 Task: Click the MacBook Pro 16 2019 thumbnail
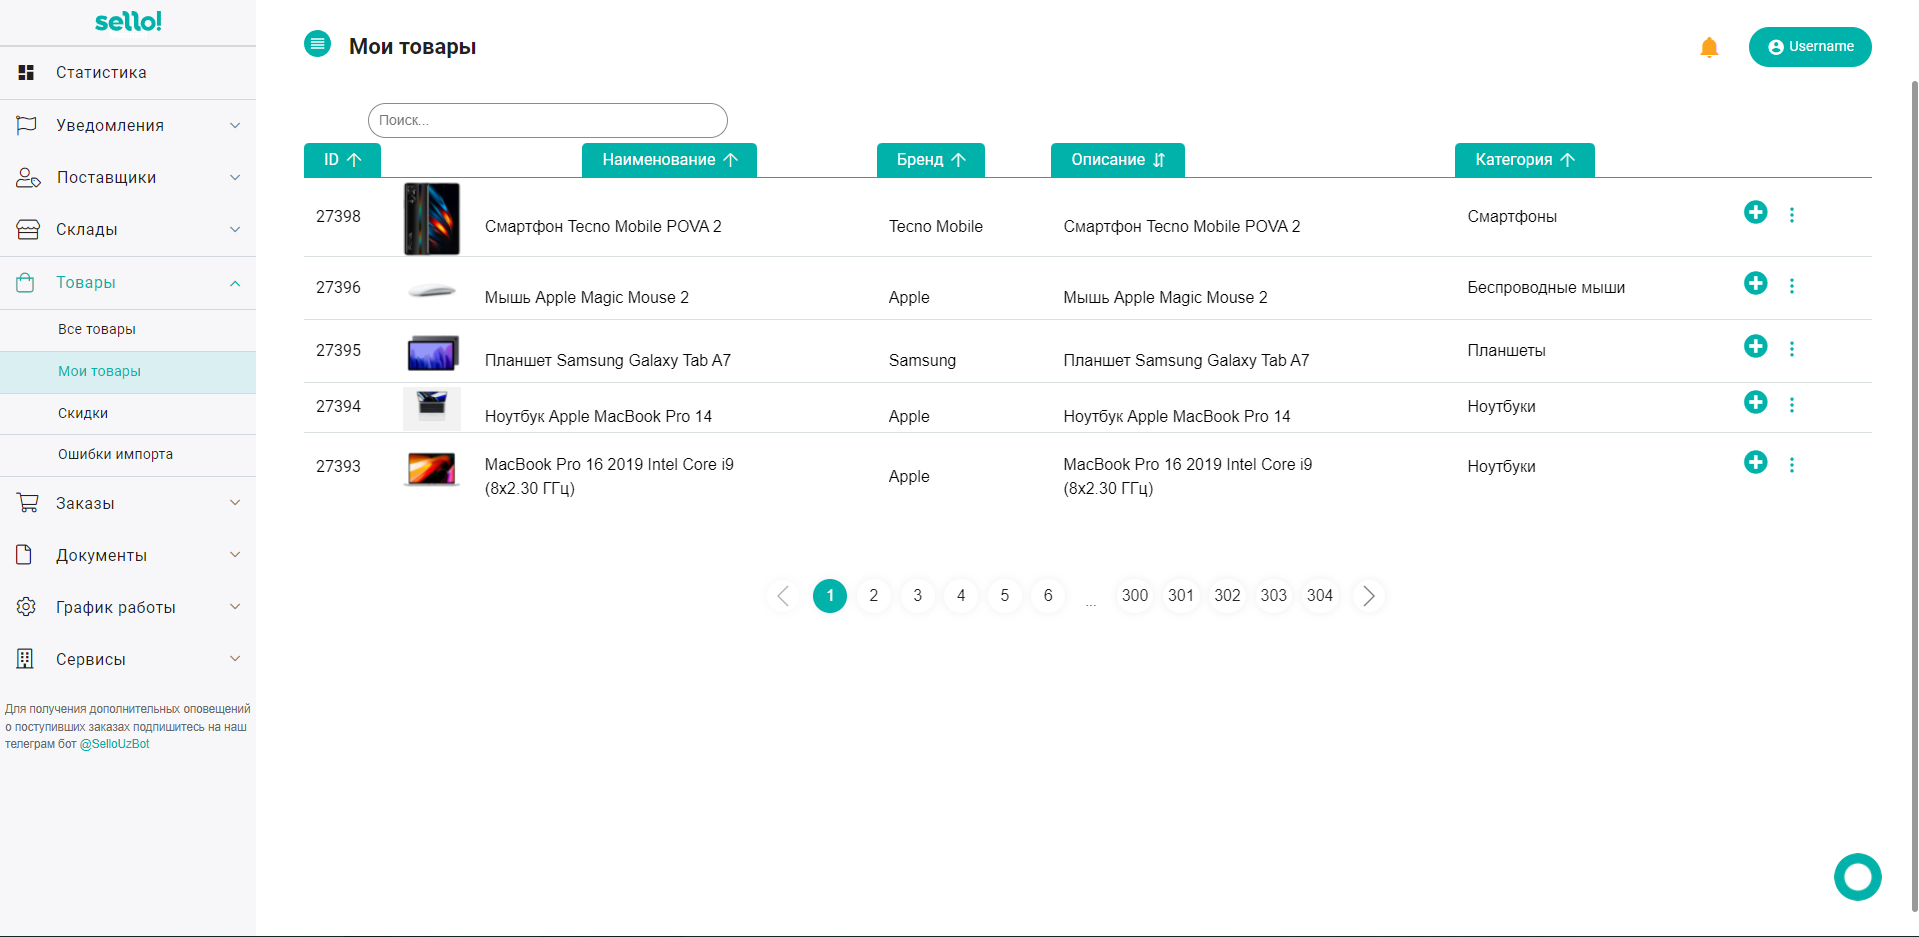tap(432, 469)
